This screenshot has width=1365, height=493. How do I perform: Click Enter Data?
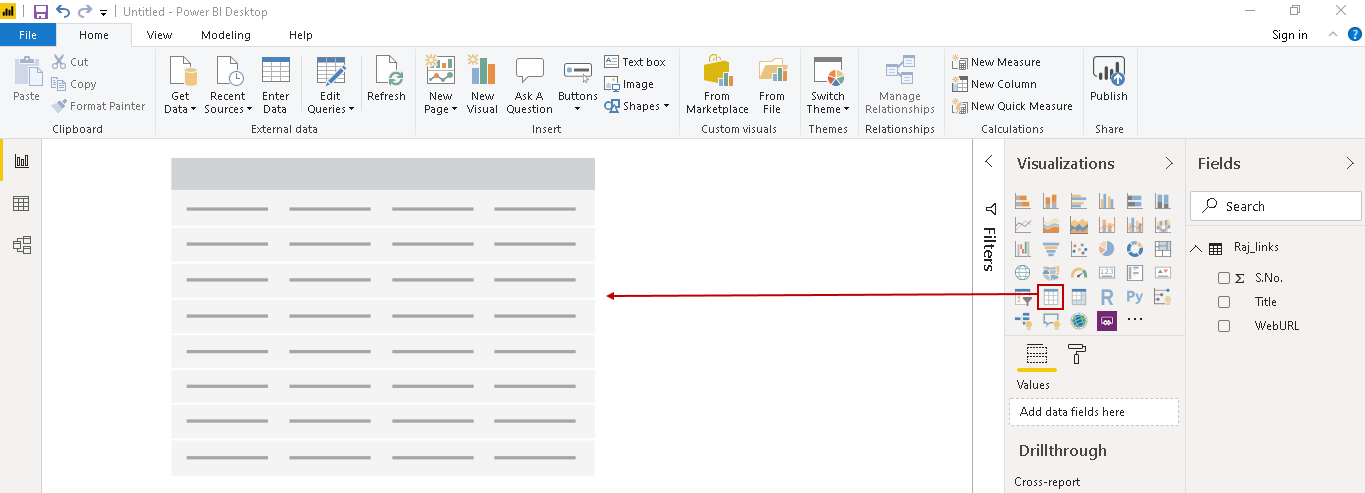(275, 86)
